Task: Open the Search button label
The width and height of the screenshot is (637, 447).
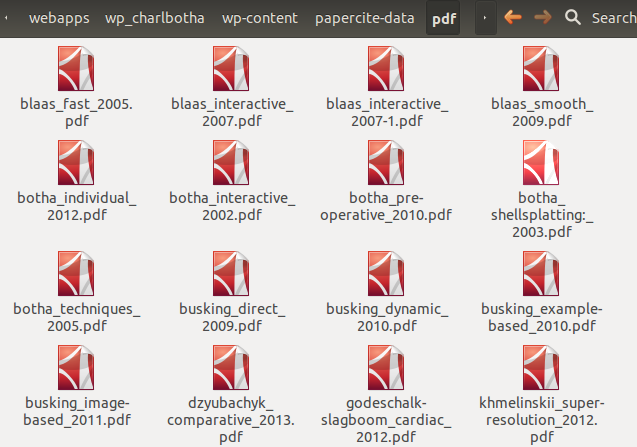Action: pyautogui.click(x=614, y=18)
